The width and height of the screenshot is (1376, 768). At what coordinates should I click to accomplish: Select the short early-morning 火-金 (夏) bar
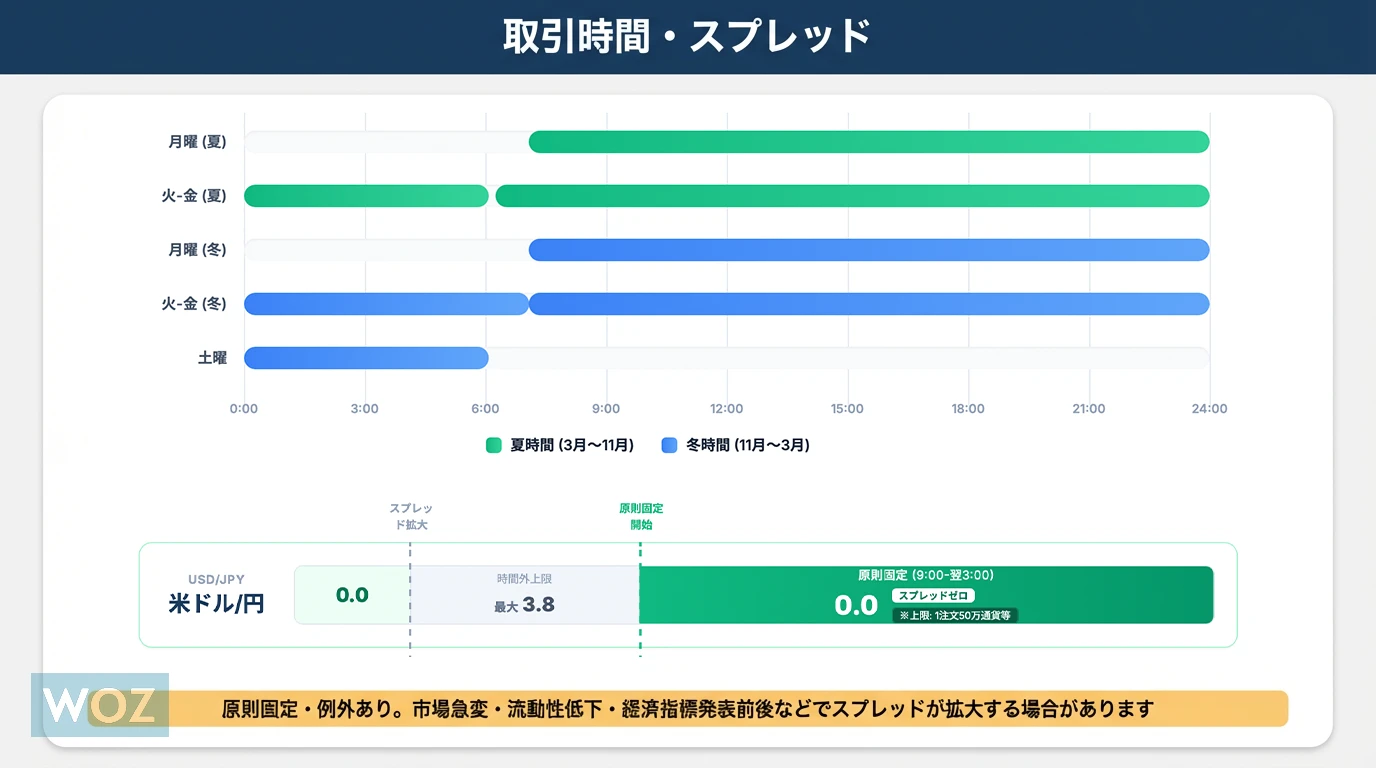point(366,196)
